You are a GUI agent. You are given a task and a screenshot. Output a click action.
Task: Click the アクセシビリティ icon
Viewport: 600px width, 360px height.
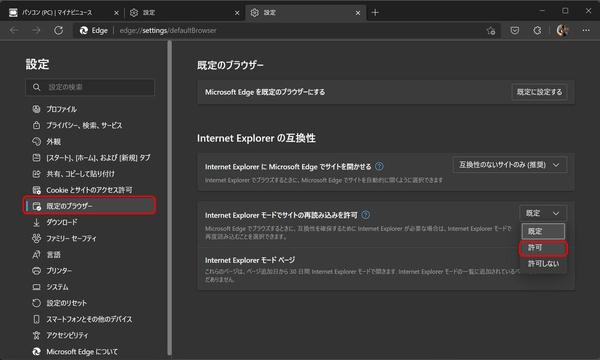click(36, 335)
